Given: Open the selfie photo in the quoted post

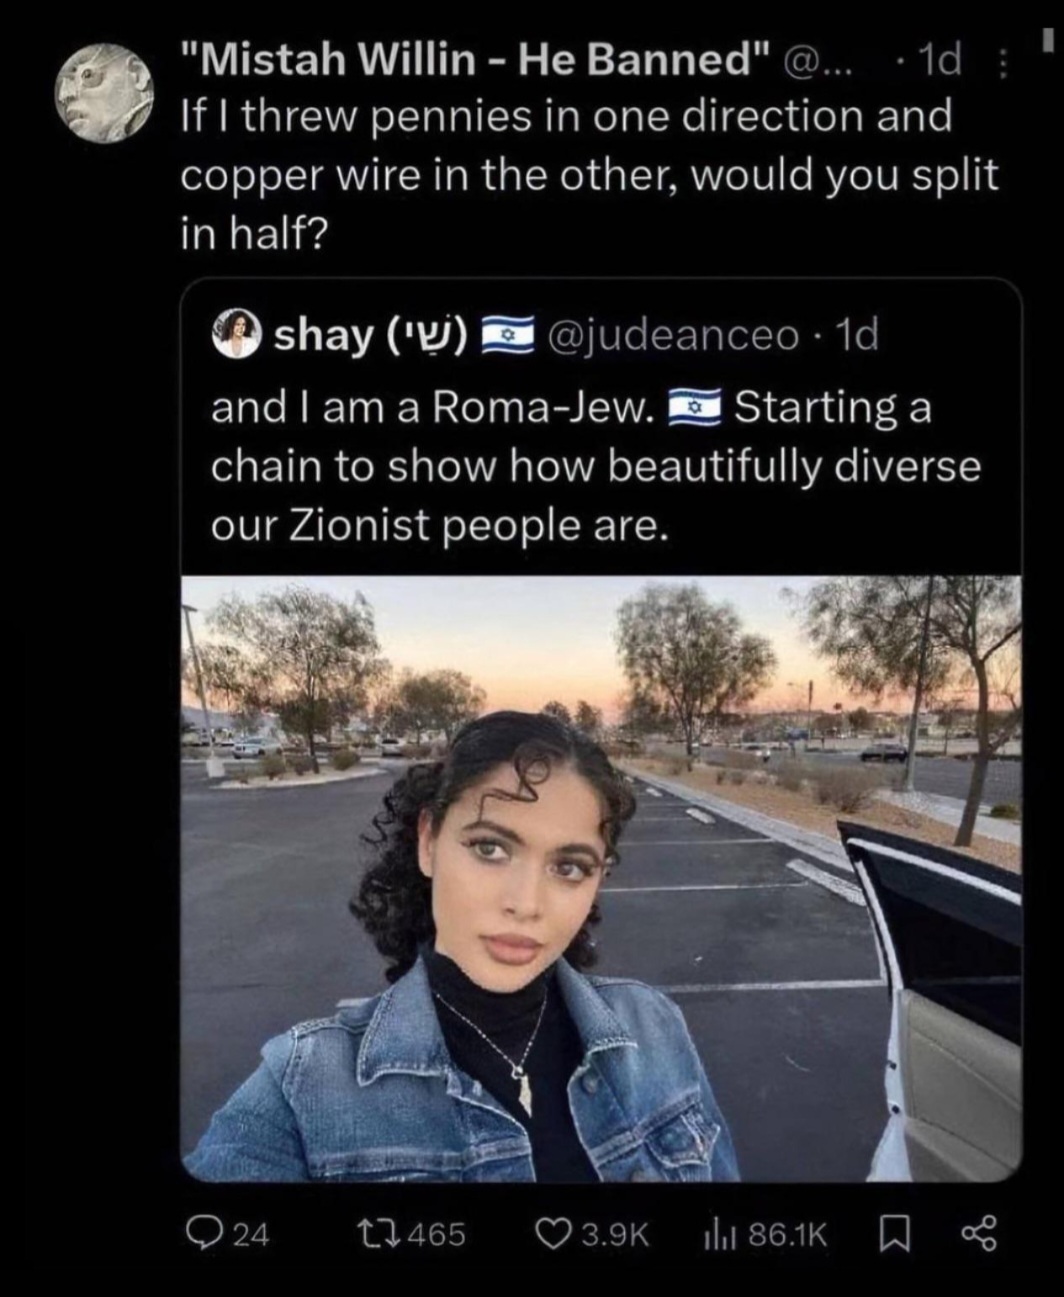Looking at the screenshot, I should point(601,878).
